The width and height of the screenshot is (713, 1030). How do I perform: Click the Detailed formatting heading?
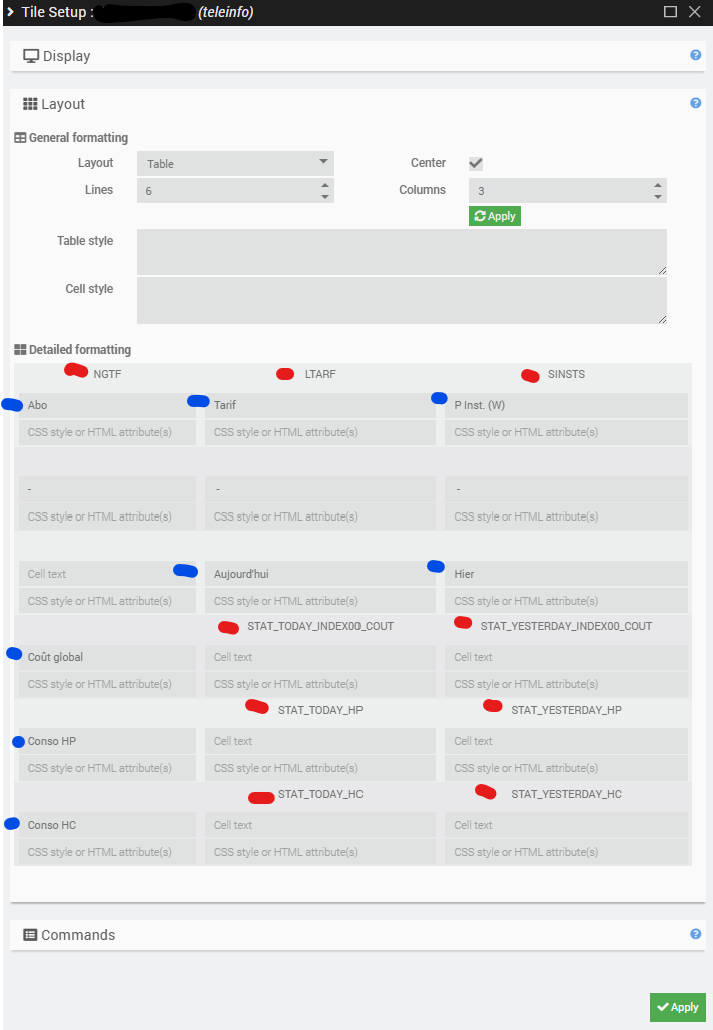pos(72,349)
